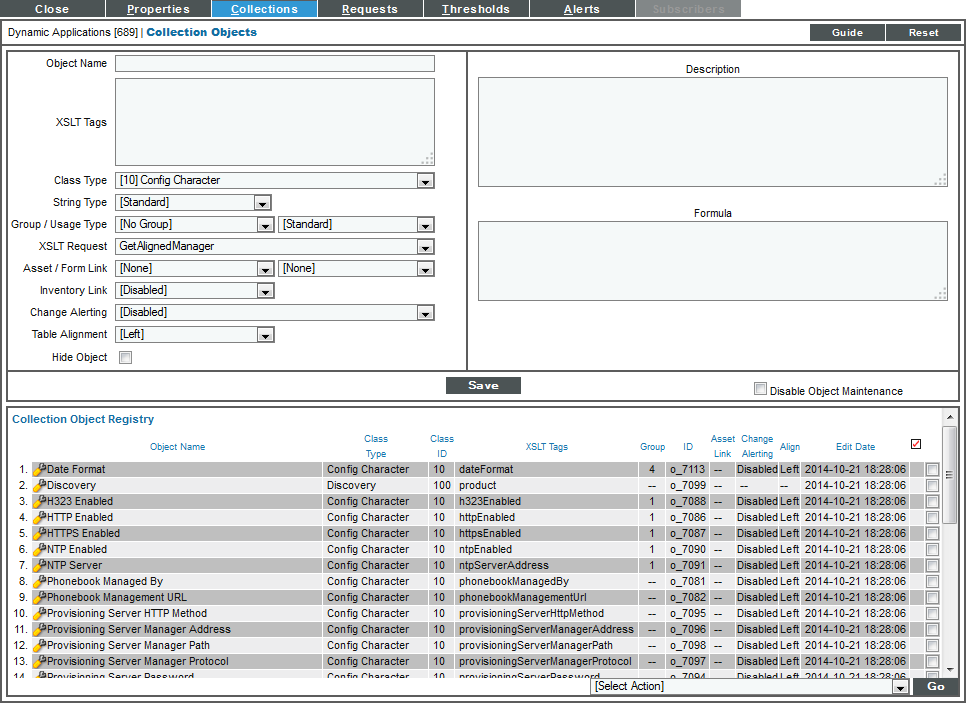The width and height of the screenshot is (966, 703).
Task: Enable the Disable Object Maintenance checkbox
Action: 760,389
